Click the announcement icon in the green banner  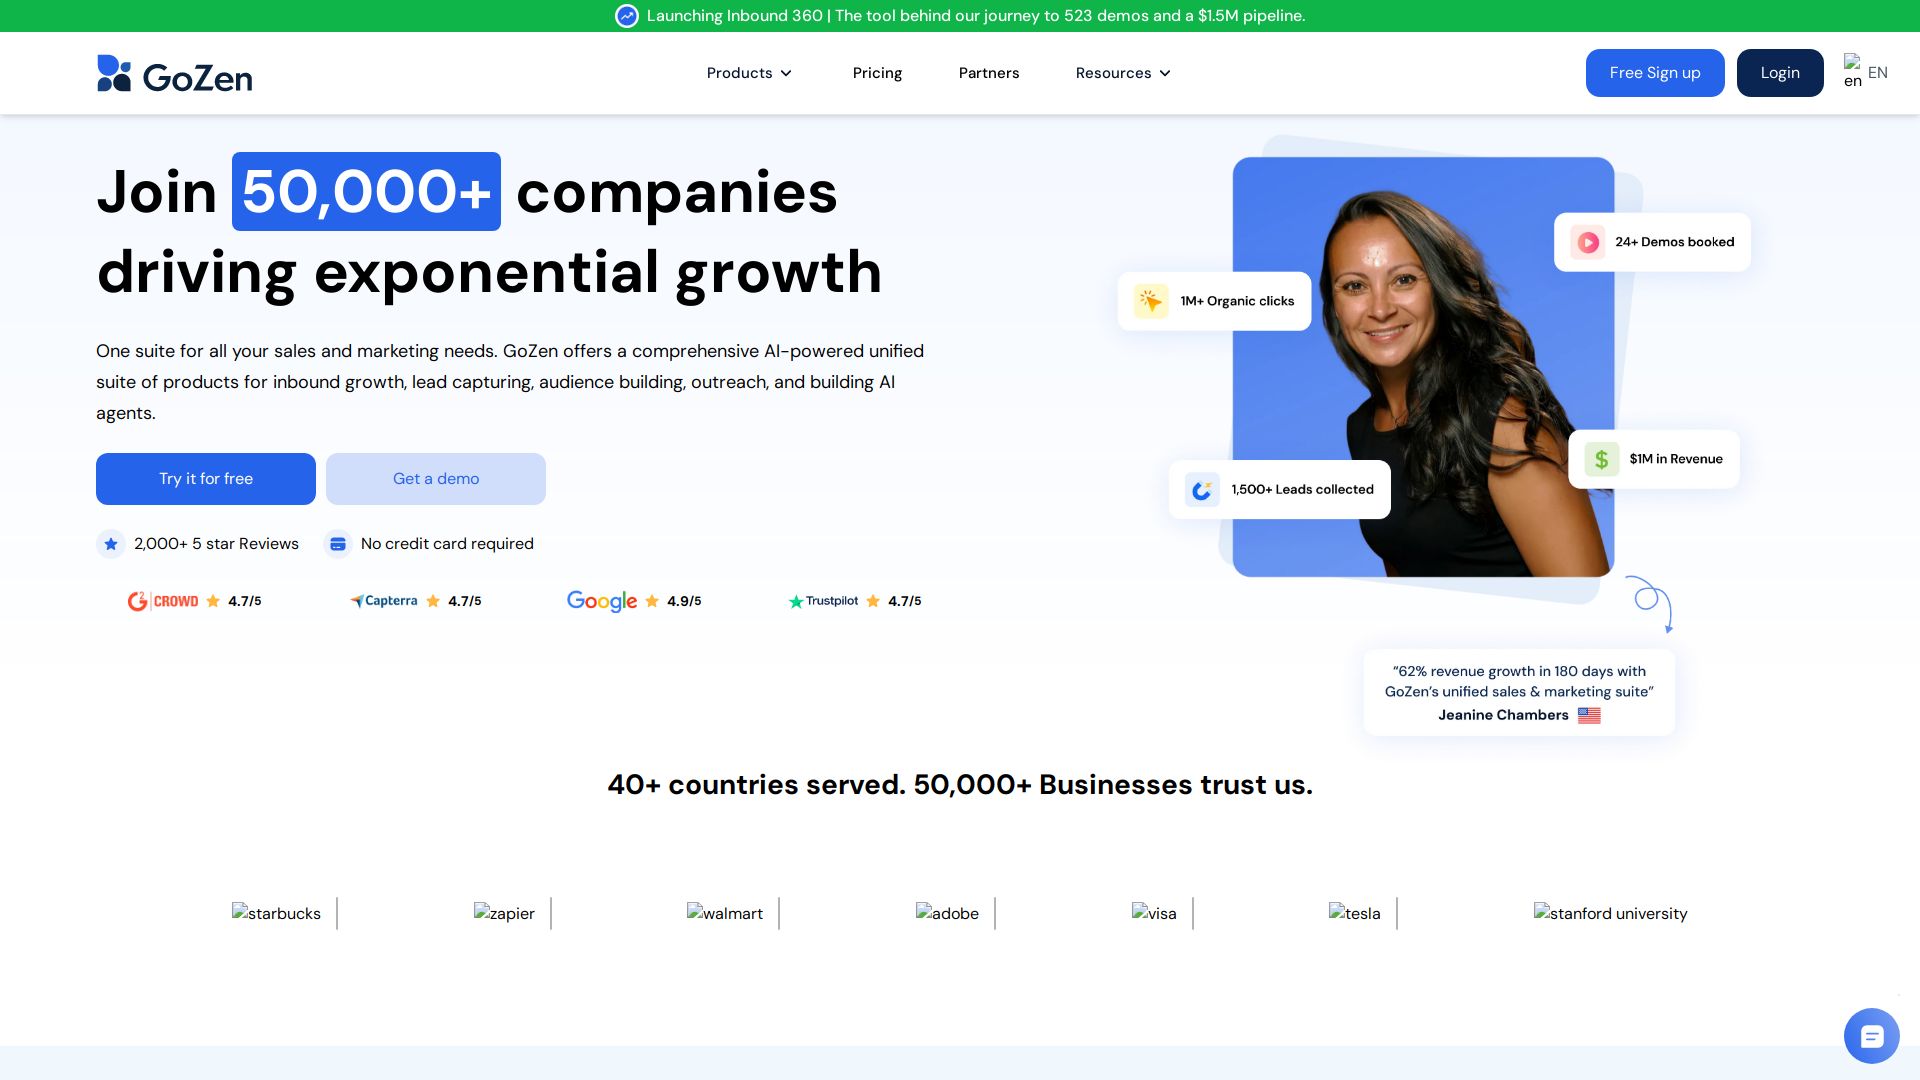(x=627, y=16)
